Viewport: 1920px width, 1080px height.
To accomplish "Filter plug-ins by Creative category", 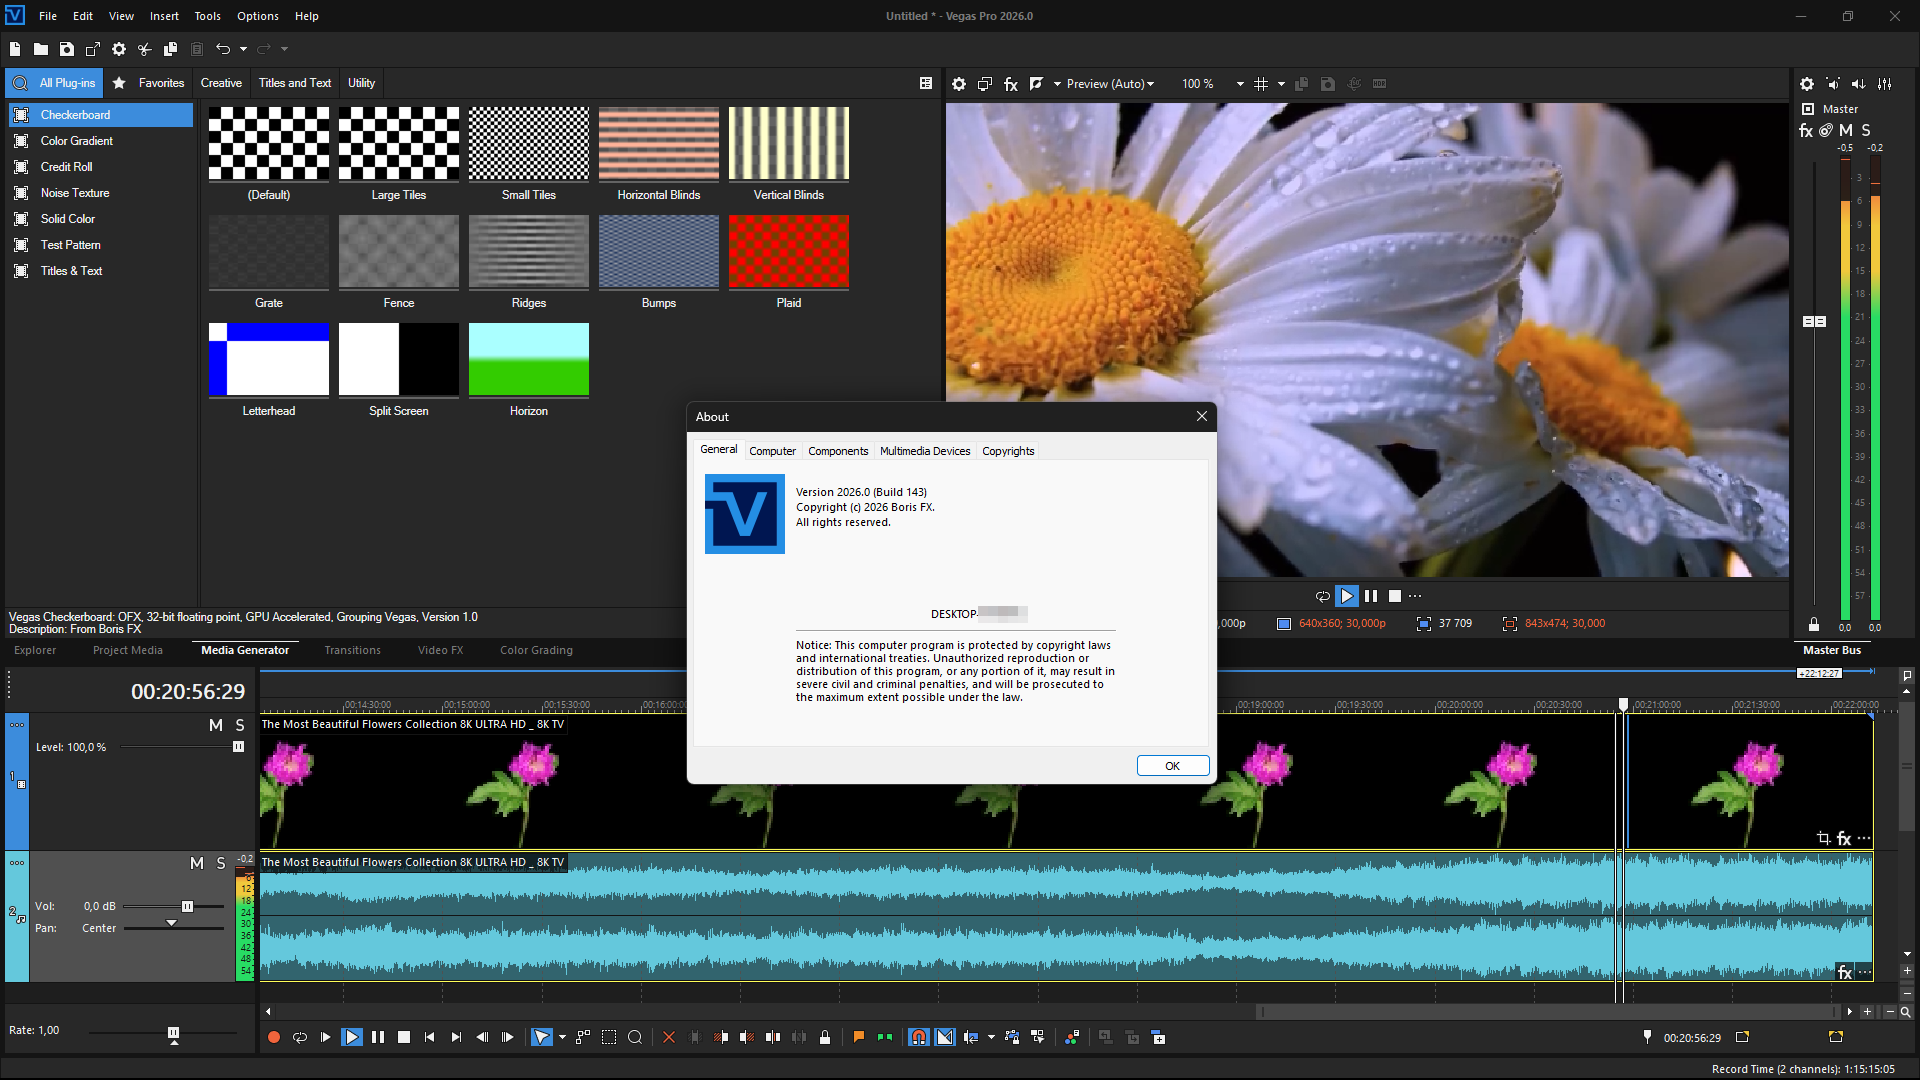I will [x=221, y=83].
